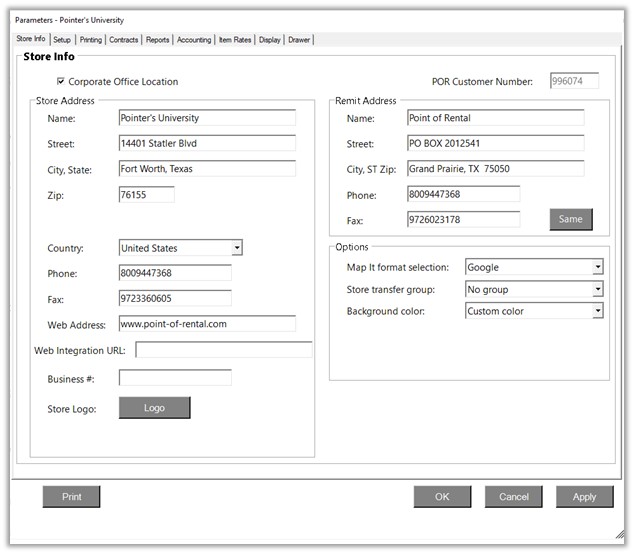Screen dimensions: 634x554
Task: Toggle Corporate Office Location checkbox
Action: click(62, 82)
